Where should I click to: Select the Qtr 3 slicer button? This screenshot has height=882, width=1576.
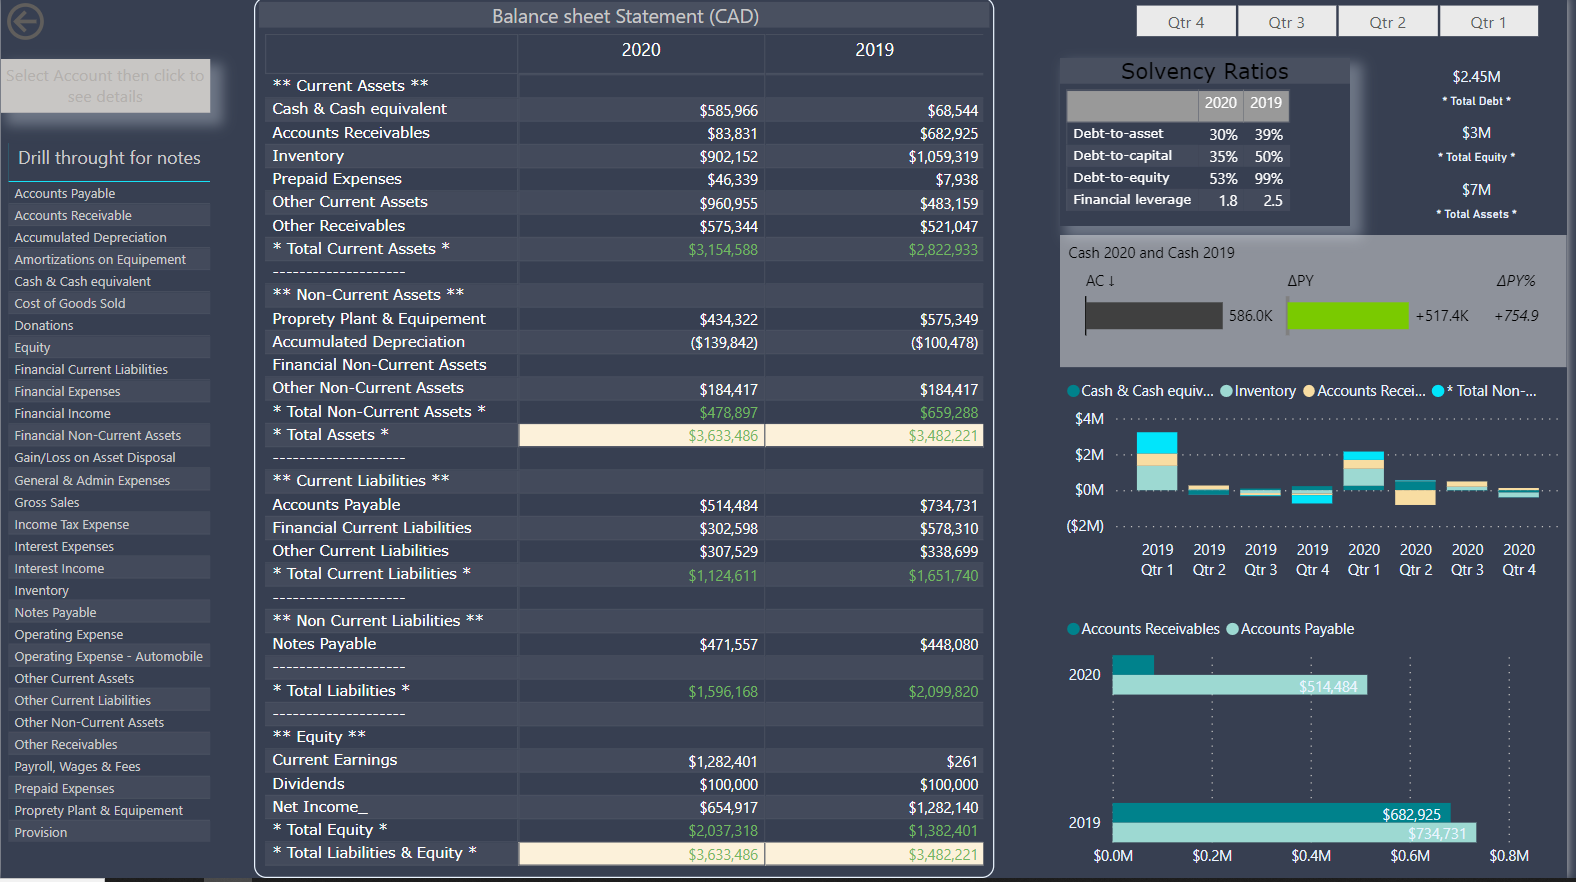tap(1287, 22)
